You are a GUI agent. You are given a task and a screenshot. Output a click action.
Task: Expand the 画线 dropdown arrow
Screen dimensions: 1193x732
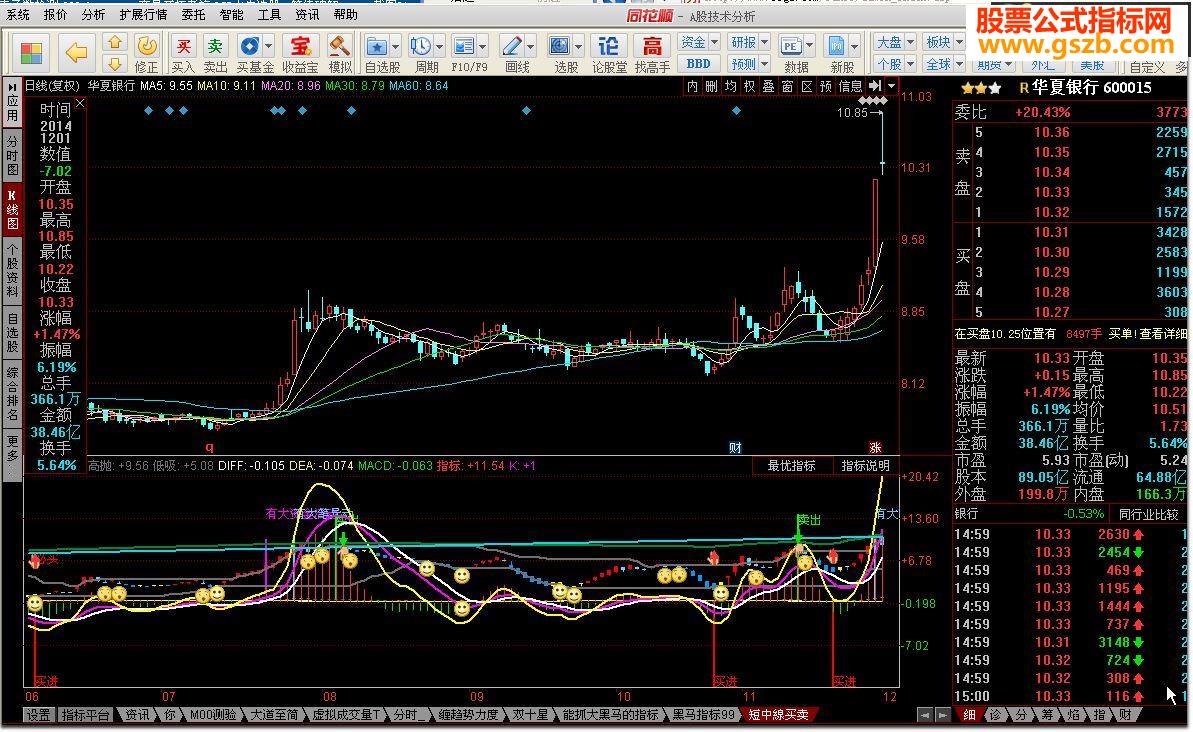point(530,47)
